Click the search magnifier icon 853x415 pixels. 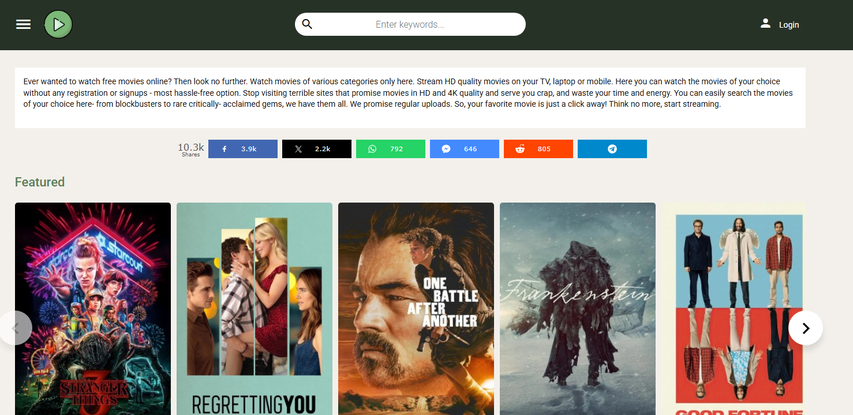tap(307, 24)
